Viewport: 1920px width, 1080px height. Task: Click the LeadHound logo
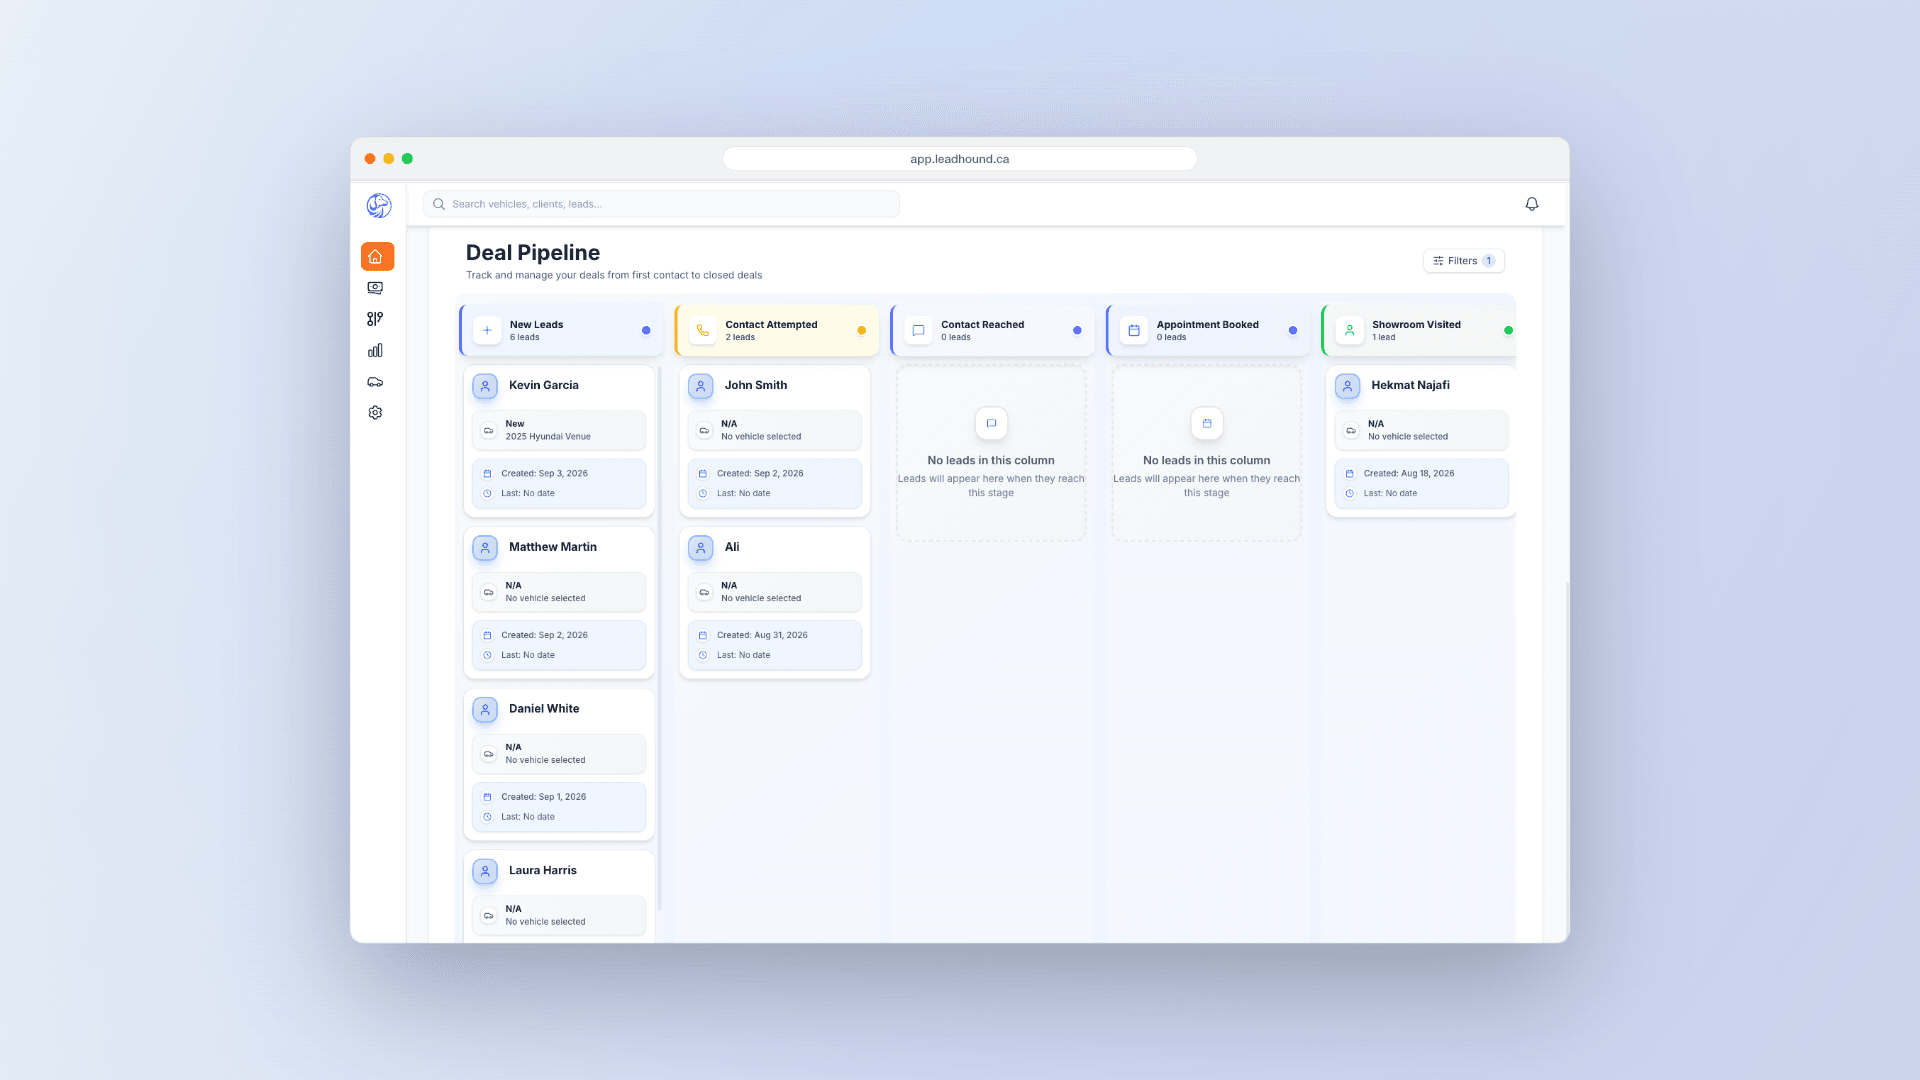[x=378, y=206]
